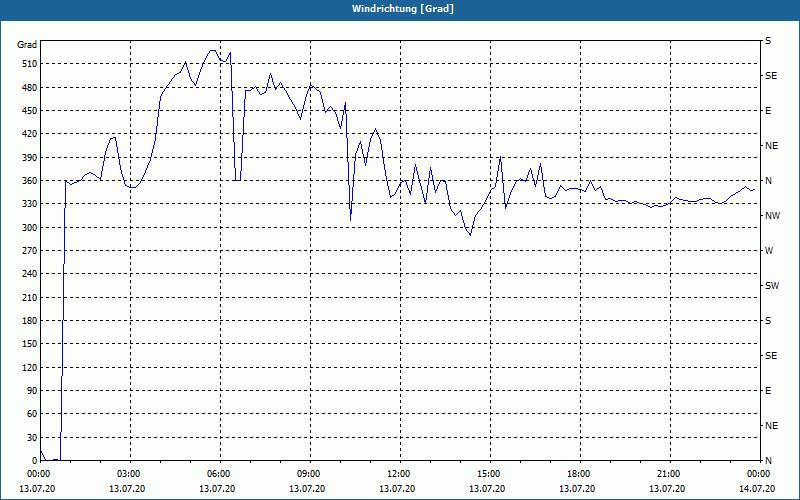This screenshot has width=800, height=500.
Task: Click the y-axis value '120'
Action: click(30, 367)
